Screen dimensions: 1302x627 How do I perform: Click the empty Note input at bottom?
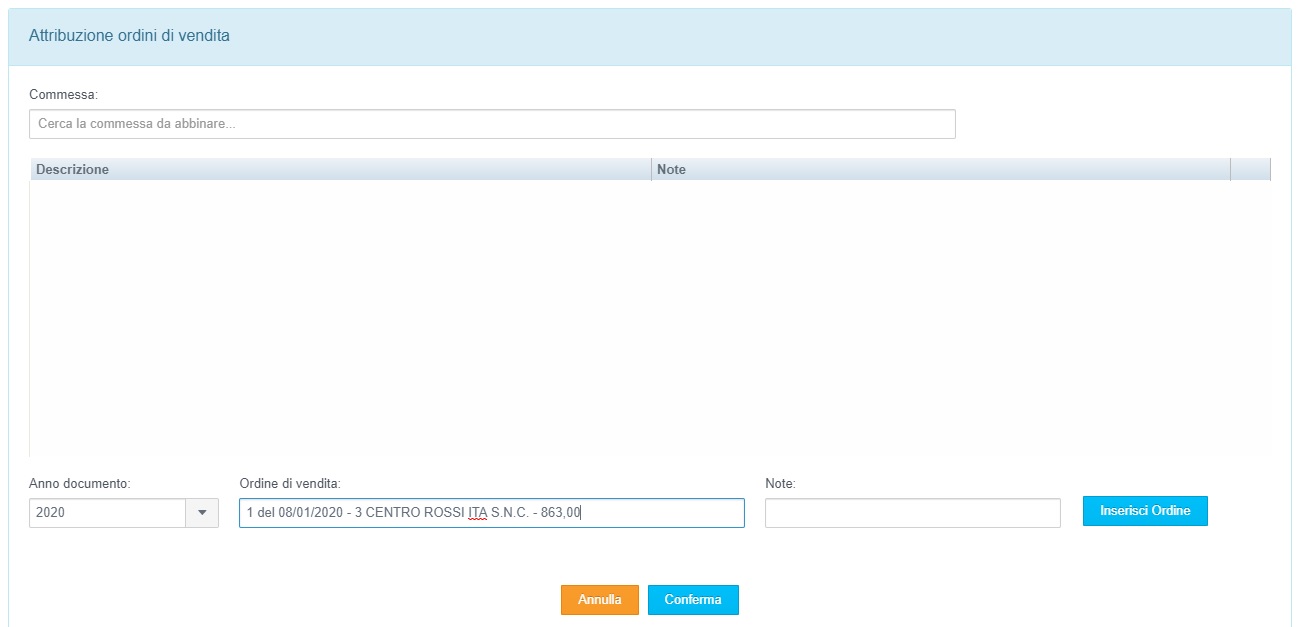tap(912, 513)
